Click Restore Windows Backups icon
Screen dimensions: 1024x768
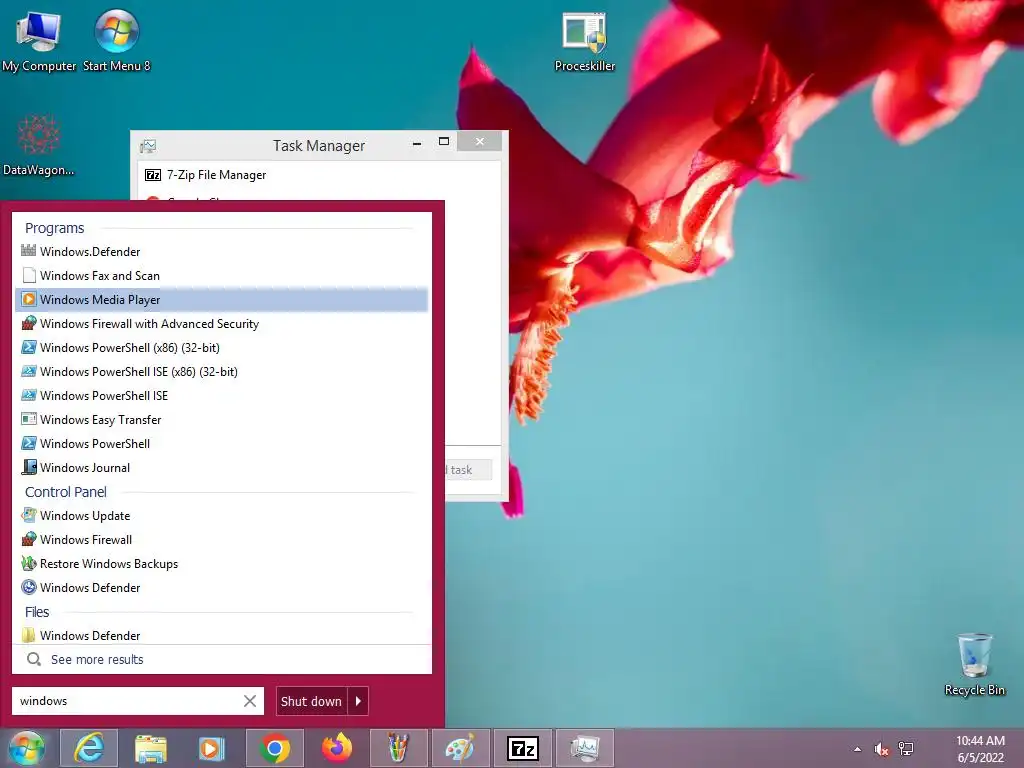29,563
